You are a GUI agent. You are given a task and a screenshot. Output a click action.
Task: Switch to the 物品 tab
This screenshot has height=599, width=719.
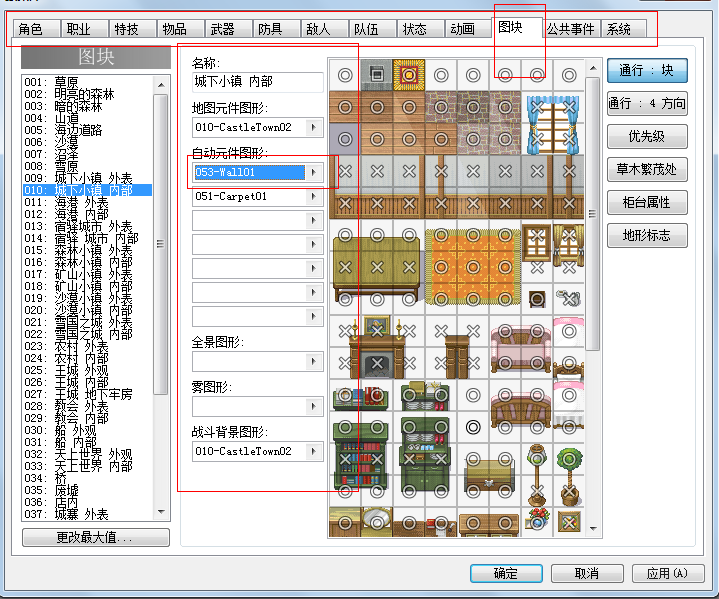click(180, 29)
